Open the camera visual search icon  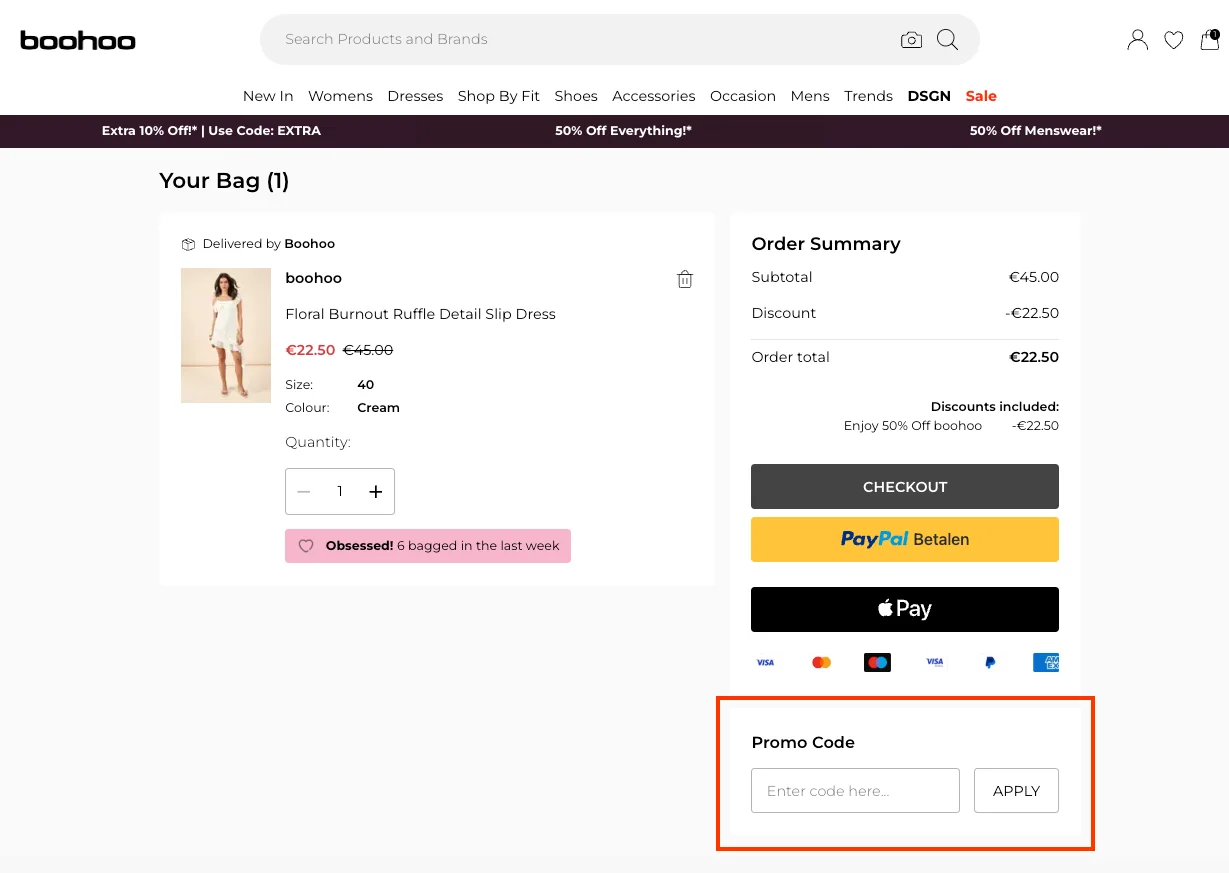[x=911, y=39]
